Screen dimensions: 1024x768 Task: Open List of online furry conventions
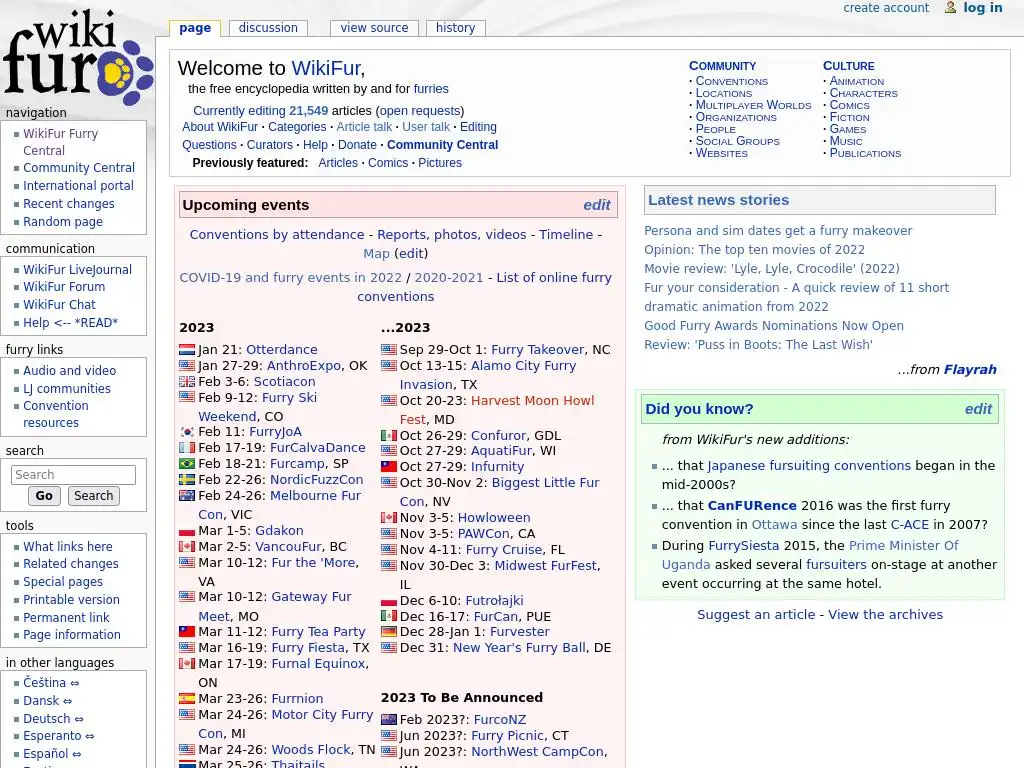coord(485,287)
